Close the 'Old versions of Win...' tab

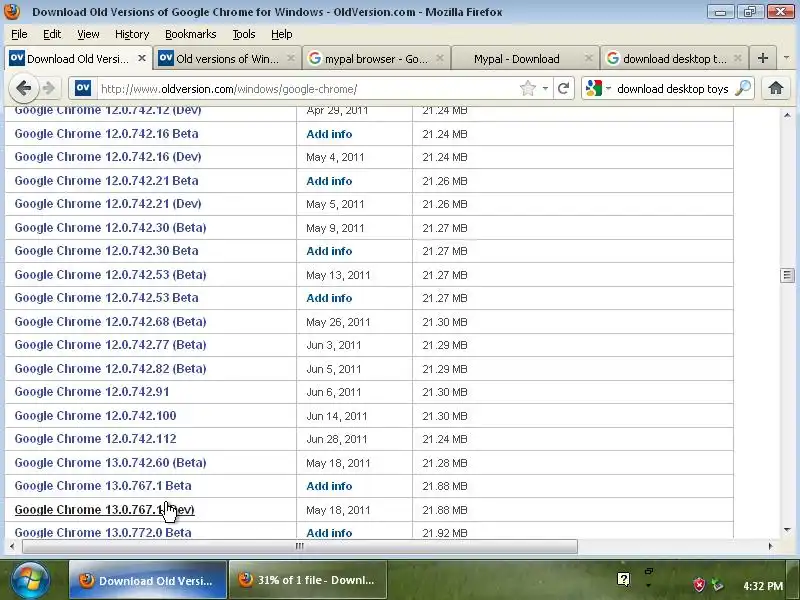tap(291, 58)
